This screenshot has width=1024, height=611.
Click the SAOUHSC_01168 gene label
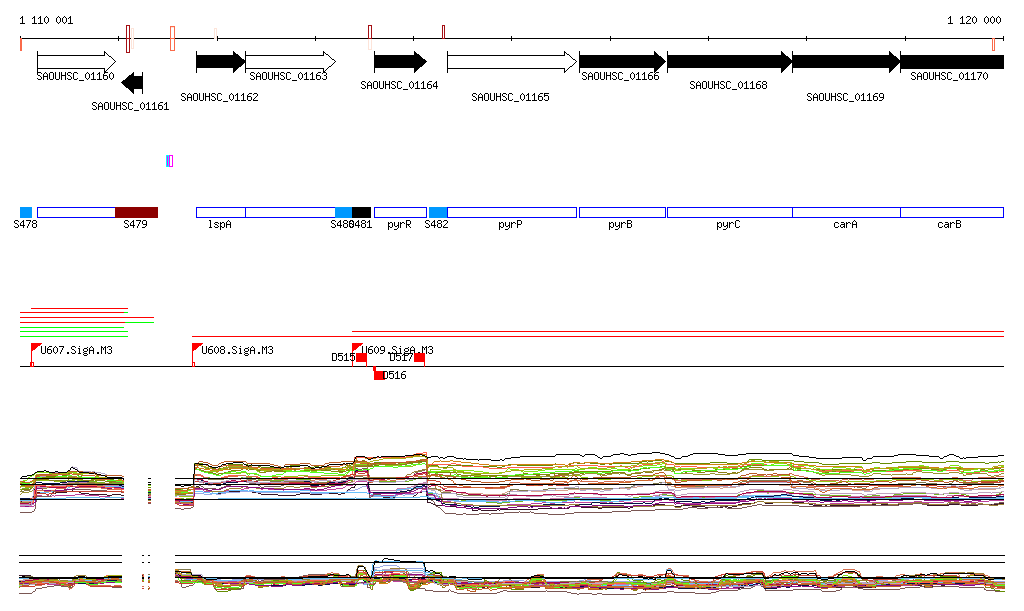[x=728, y=86]
